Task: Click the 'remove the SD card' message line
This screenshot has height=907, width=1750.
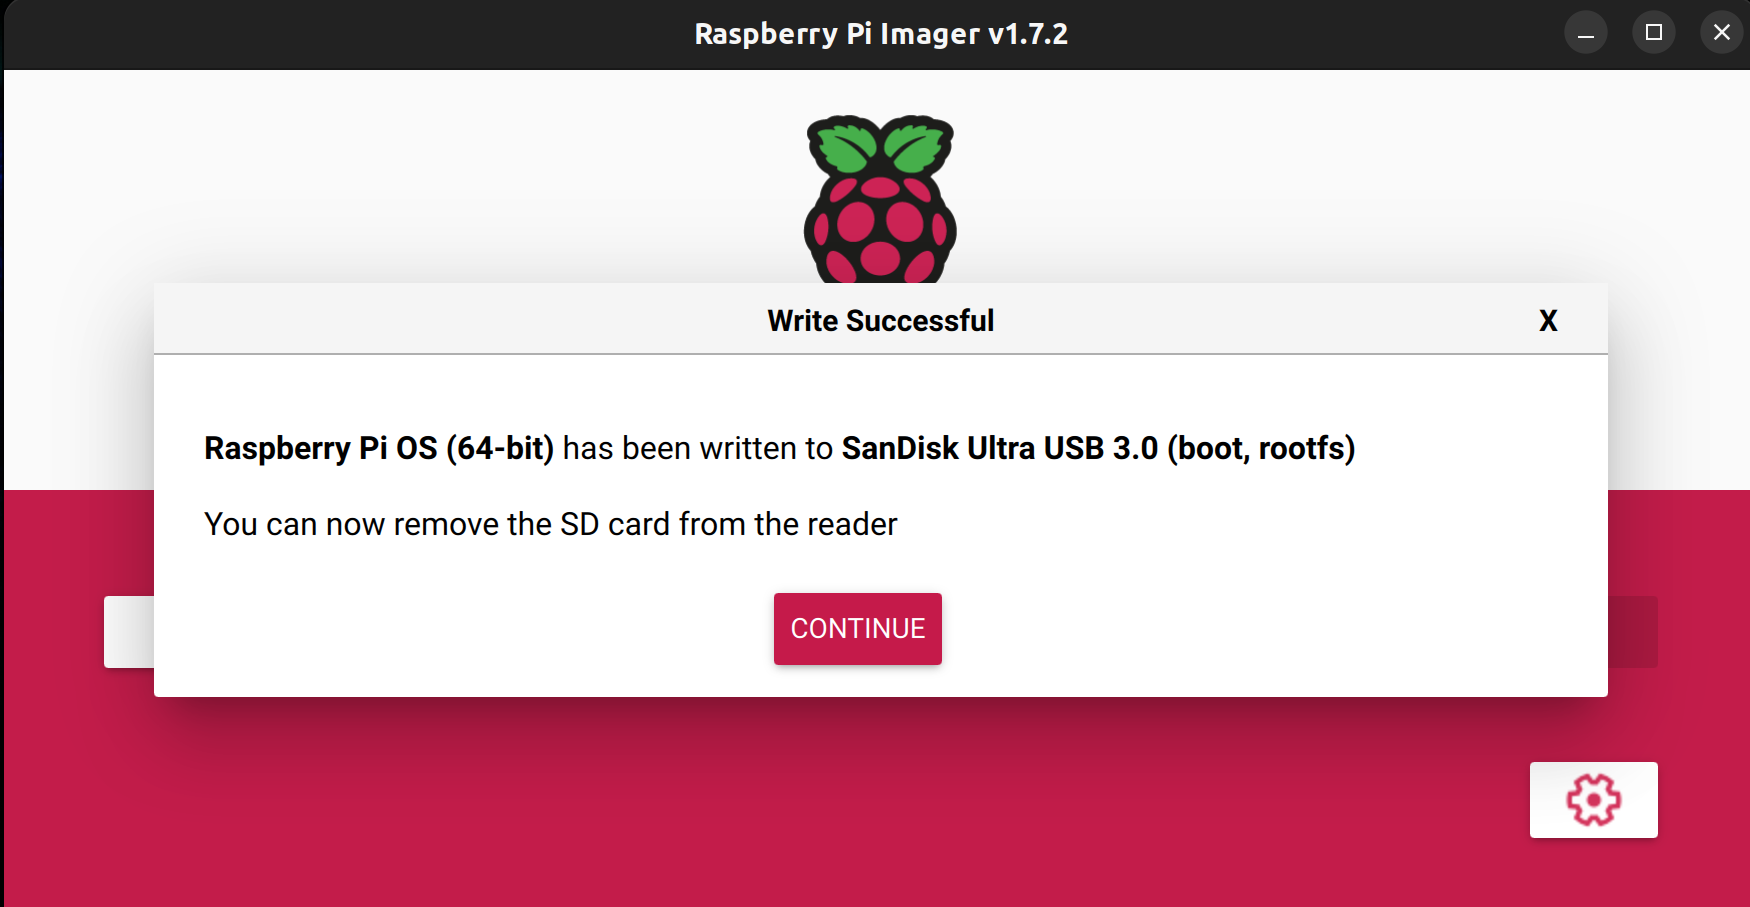Action: tap(550, 524)
